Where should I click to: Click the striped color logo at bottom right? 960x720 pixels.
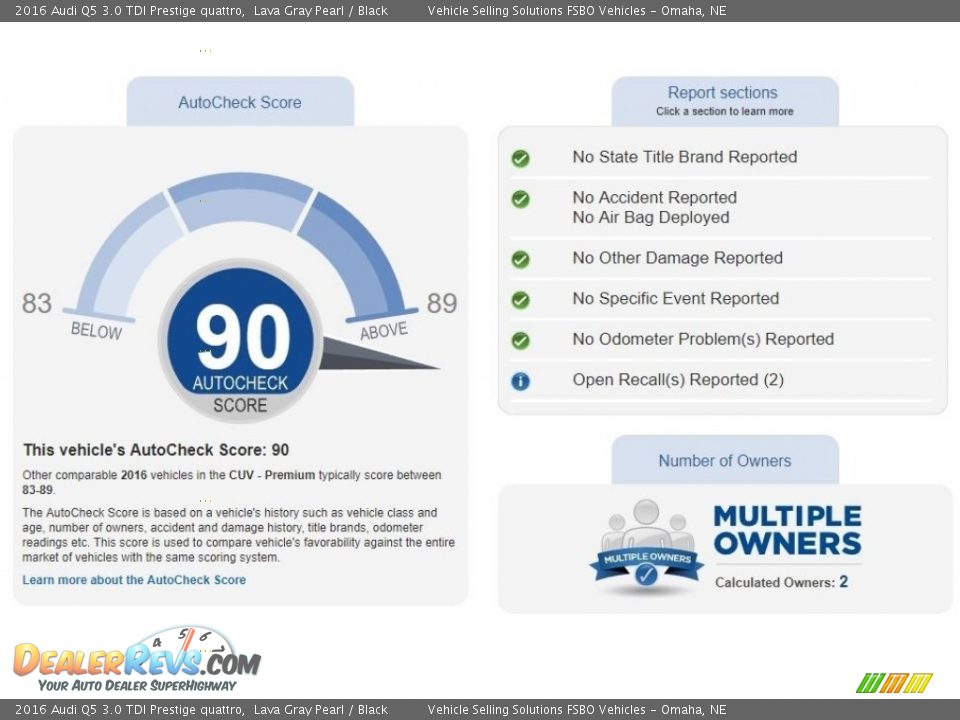coord(894,683)
